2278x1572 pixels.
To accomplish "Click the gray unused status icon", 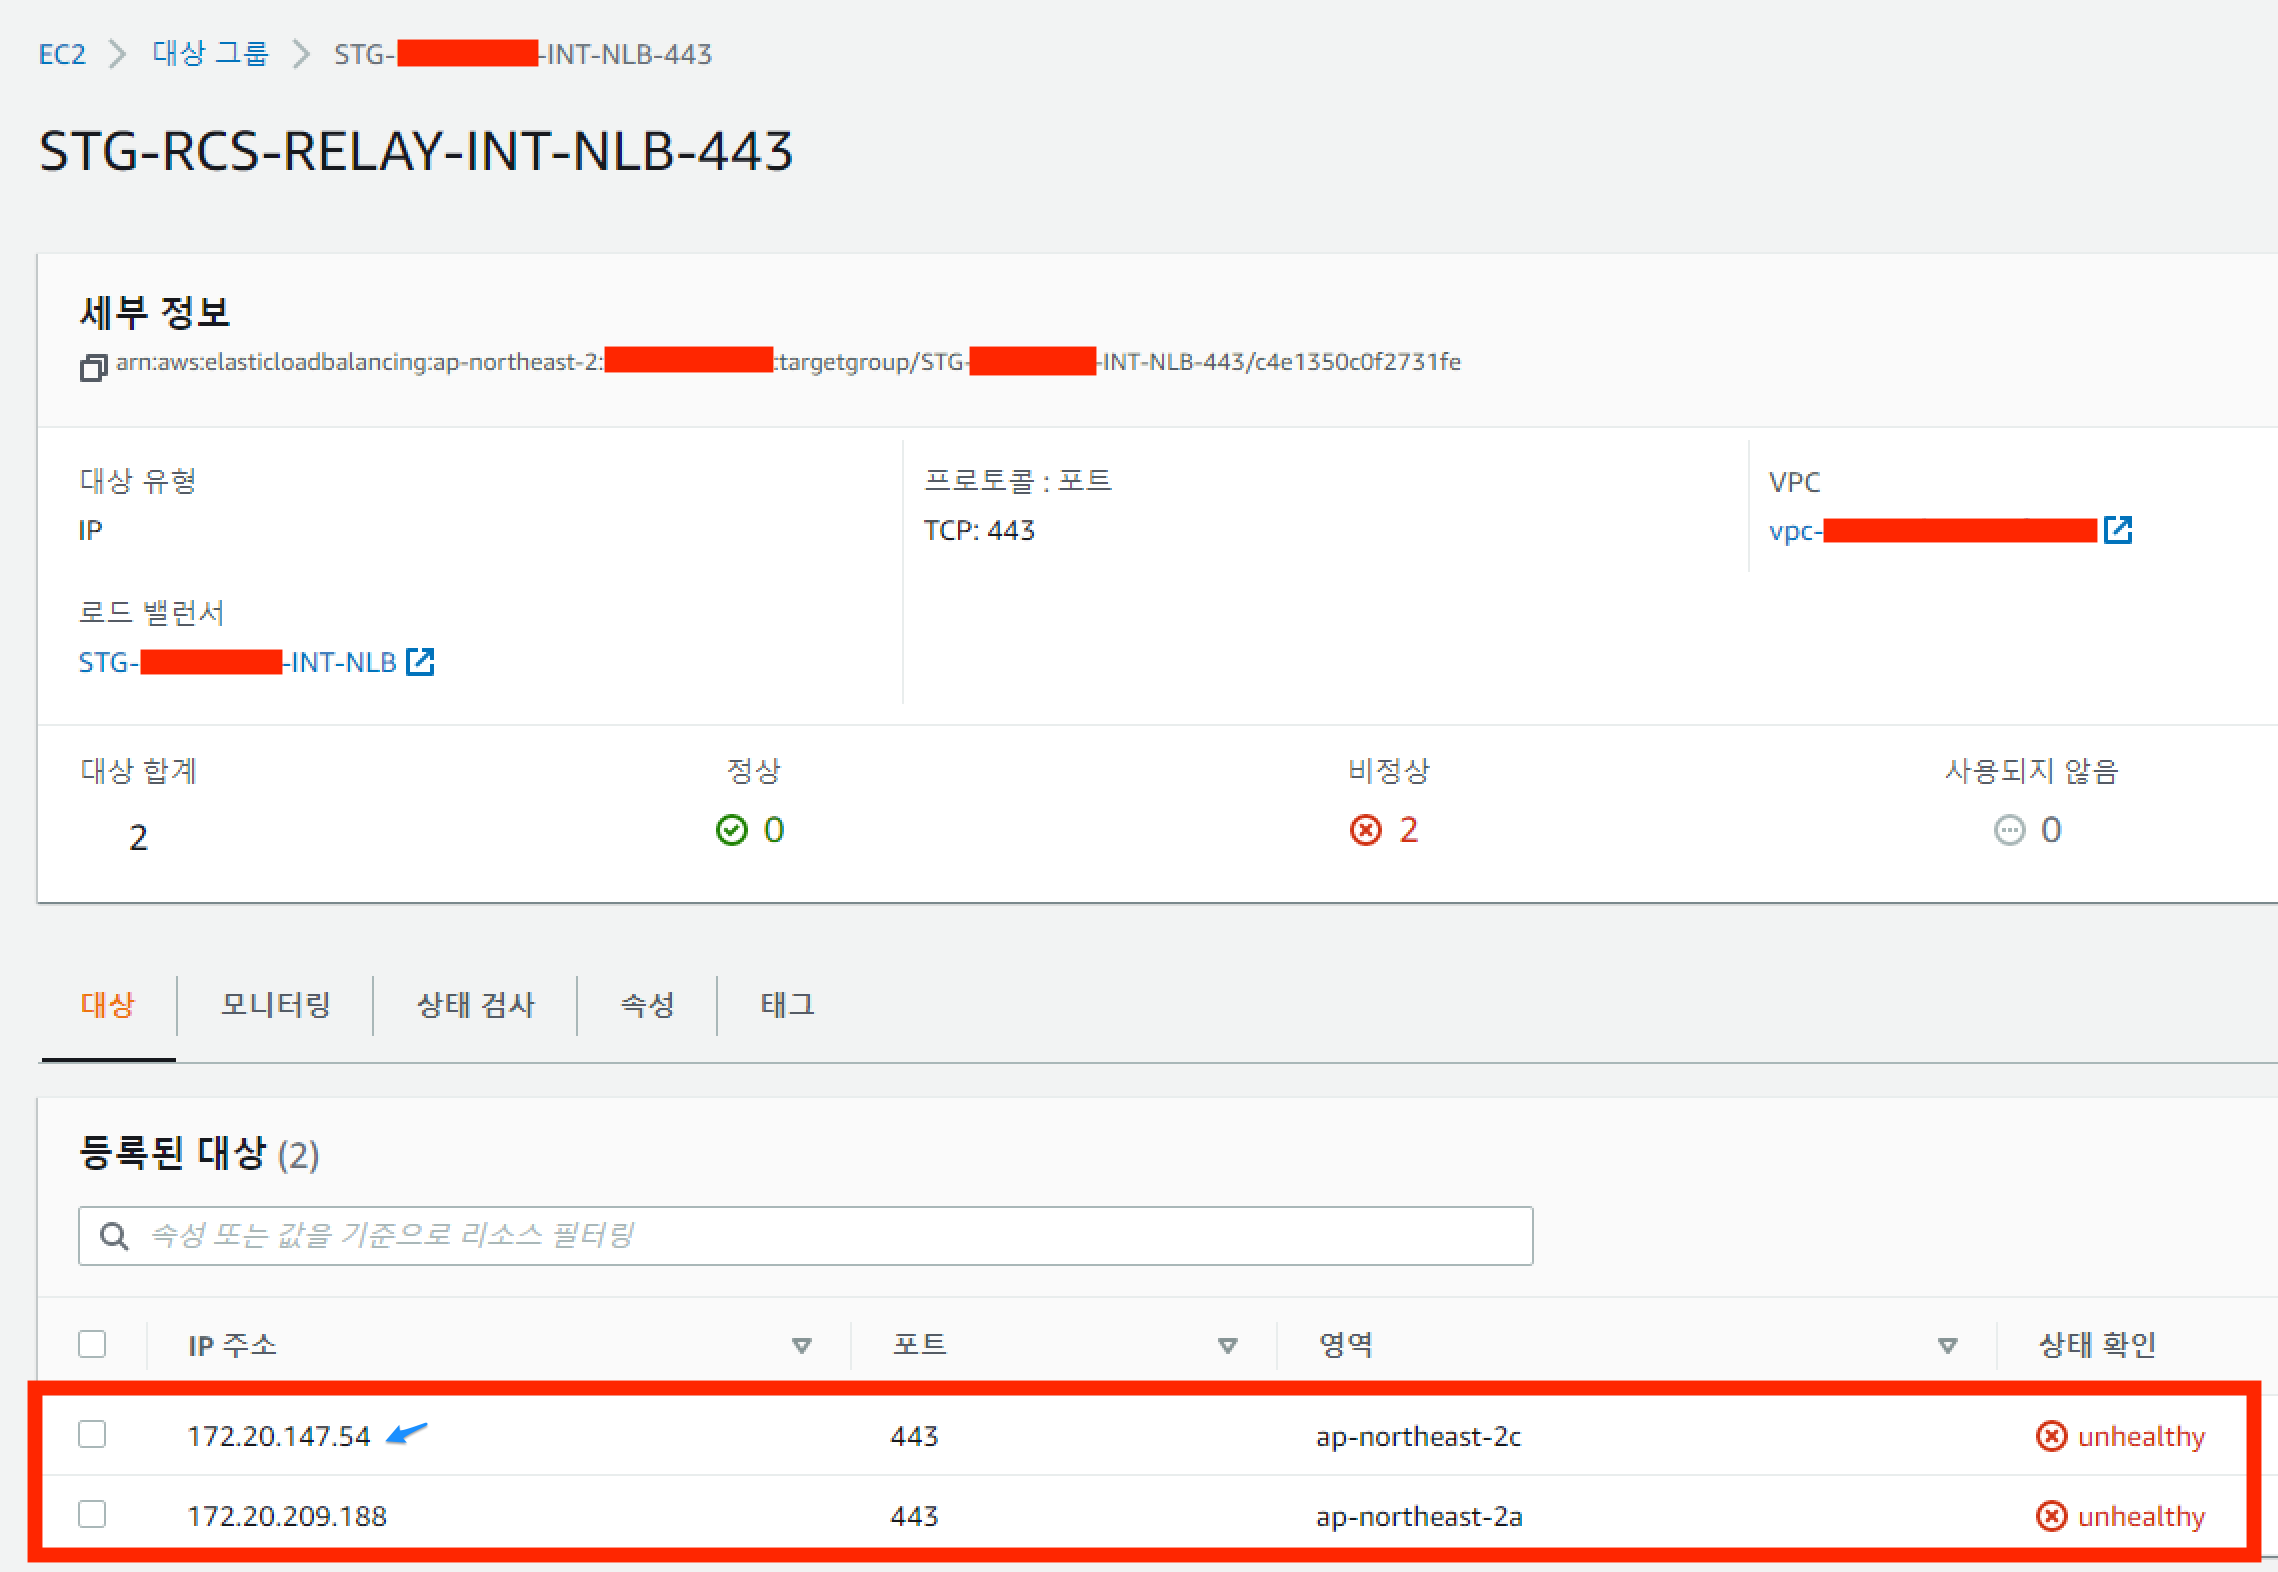I will [2008, 830].
